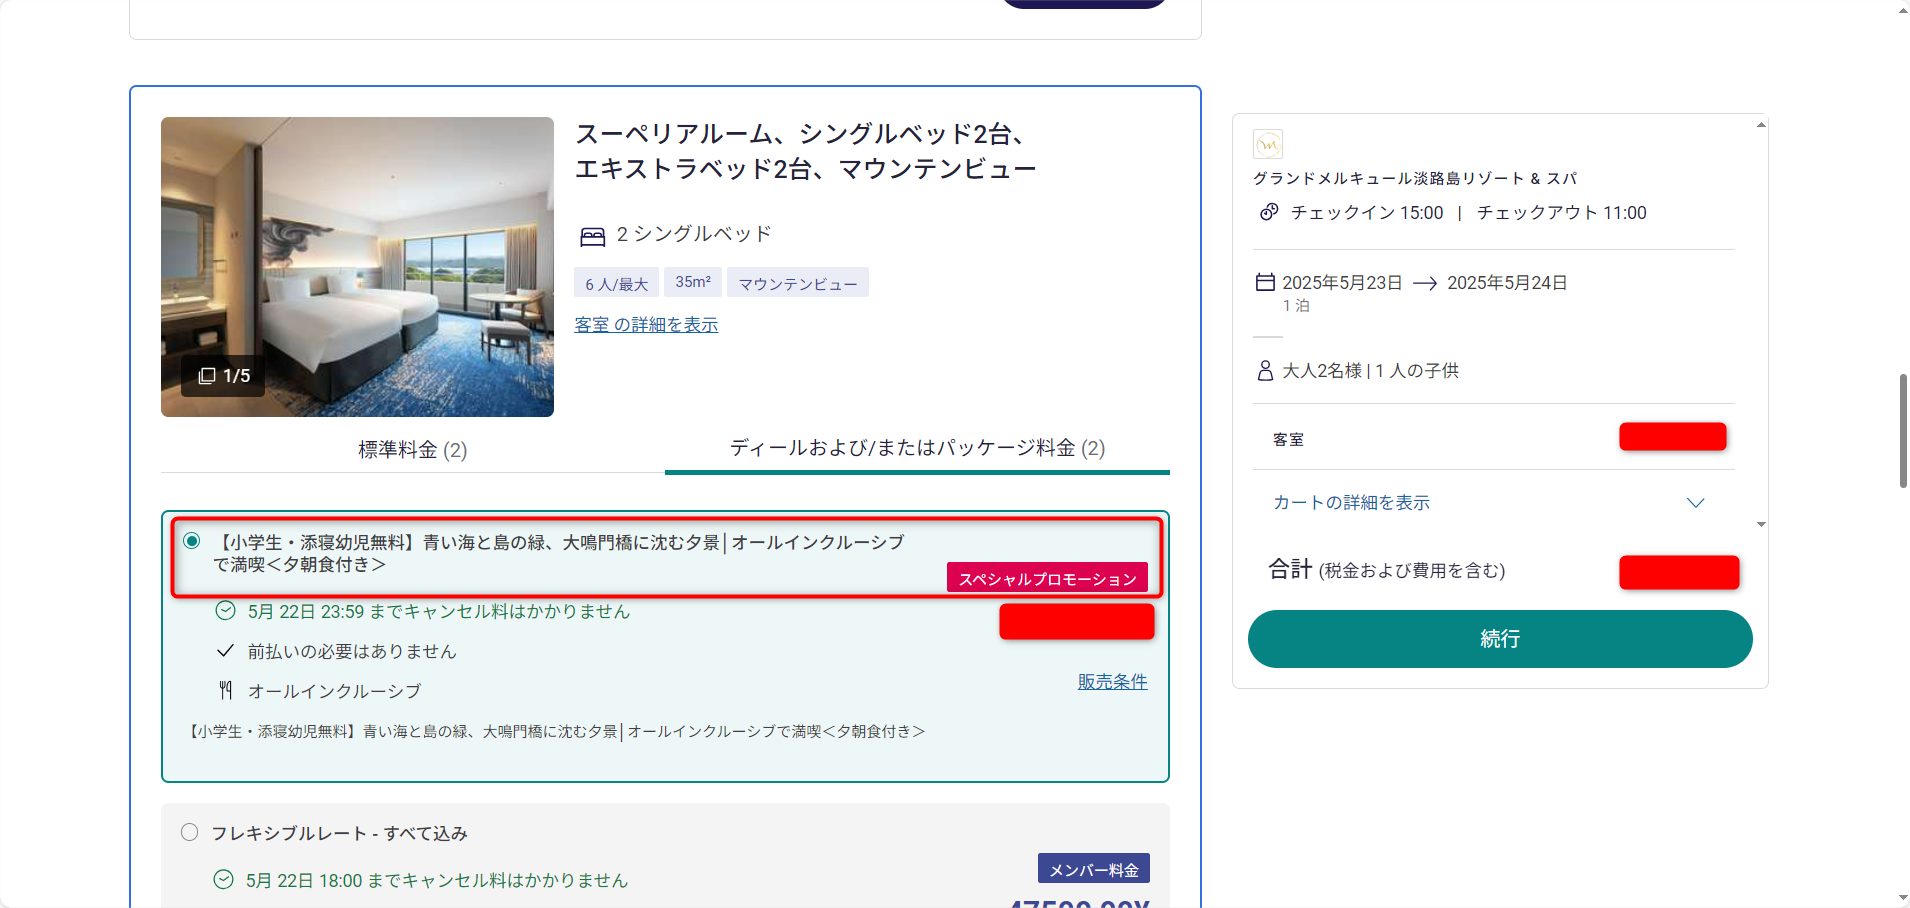This screenshot has width=1910, height=908.
Task: Click the カートの詳細を表示 text link
Action: click(1351, 503)
